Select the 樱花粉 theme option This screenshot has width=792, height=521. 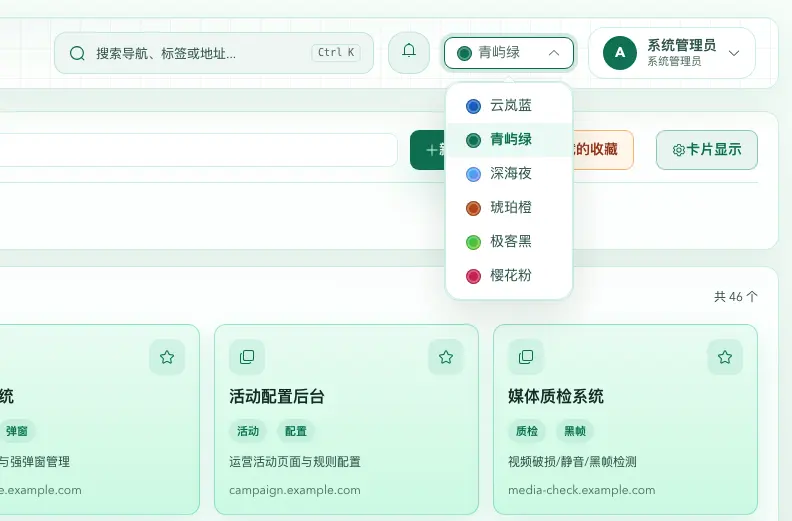(x=509, y=275)
